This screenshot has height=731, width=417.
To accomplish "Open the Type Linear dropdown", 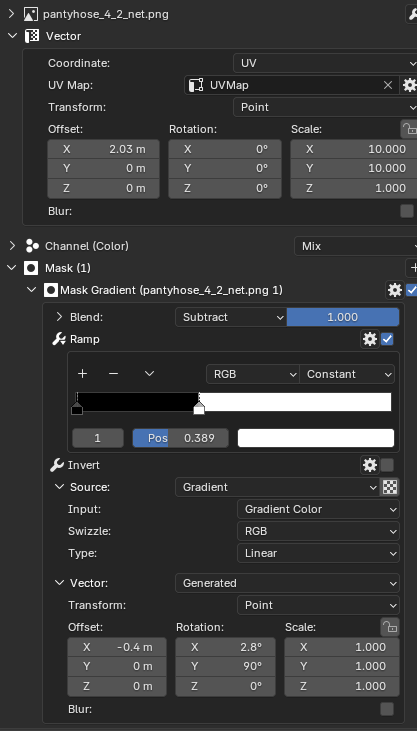I will 318,553.
